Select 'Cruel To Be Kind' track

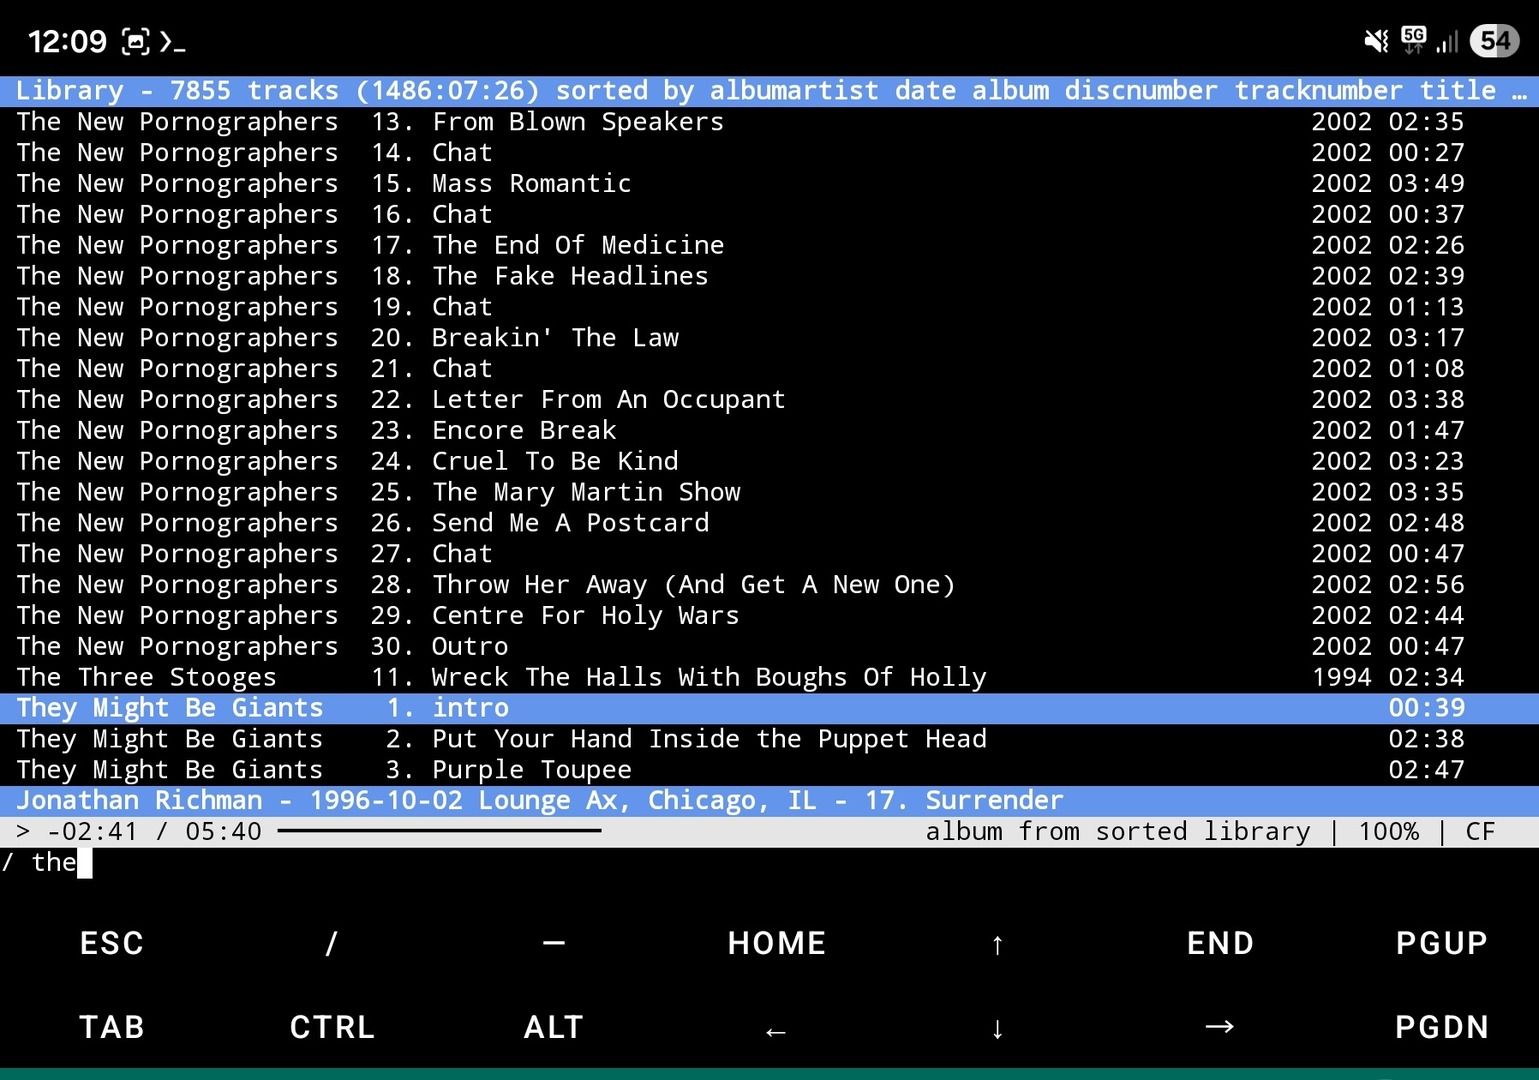point(769,461)
